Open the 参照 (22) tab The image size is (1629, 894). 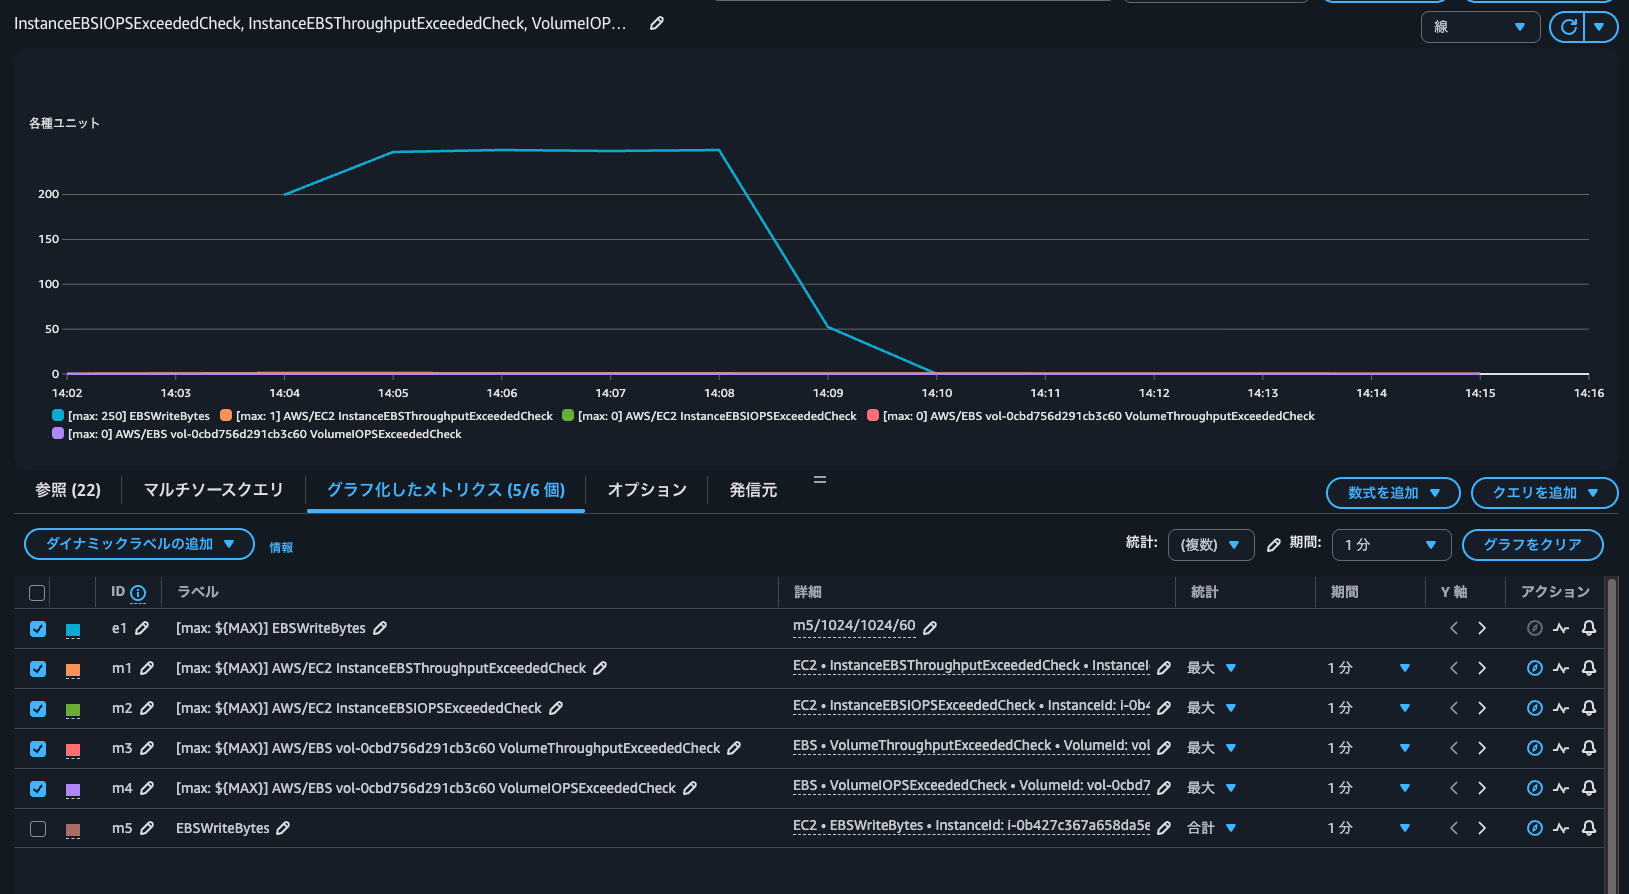68,490
